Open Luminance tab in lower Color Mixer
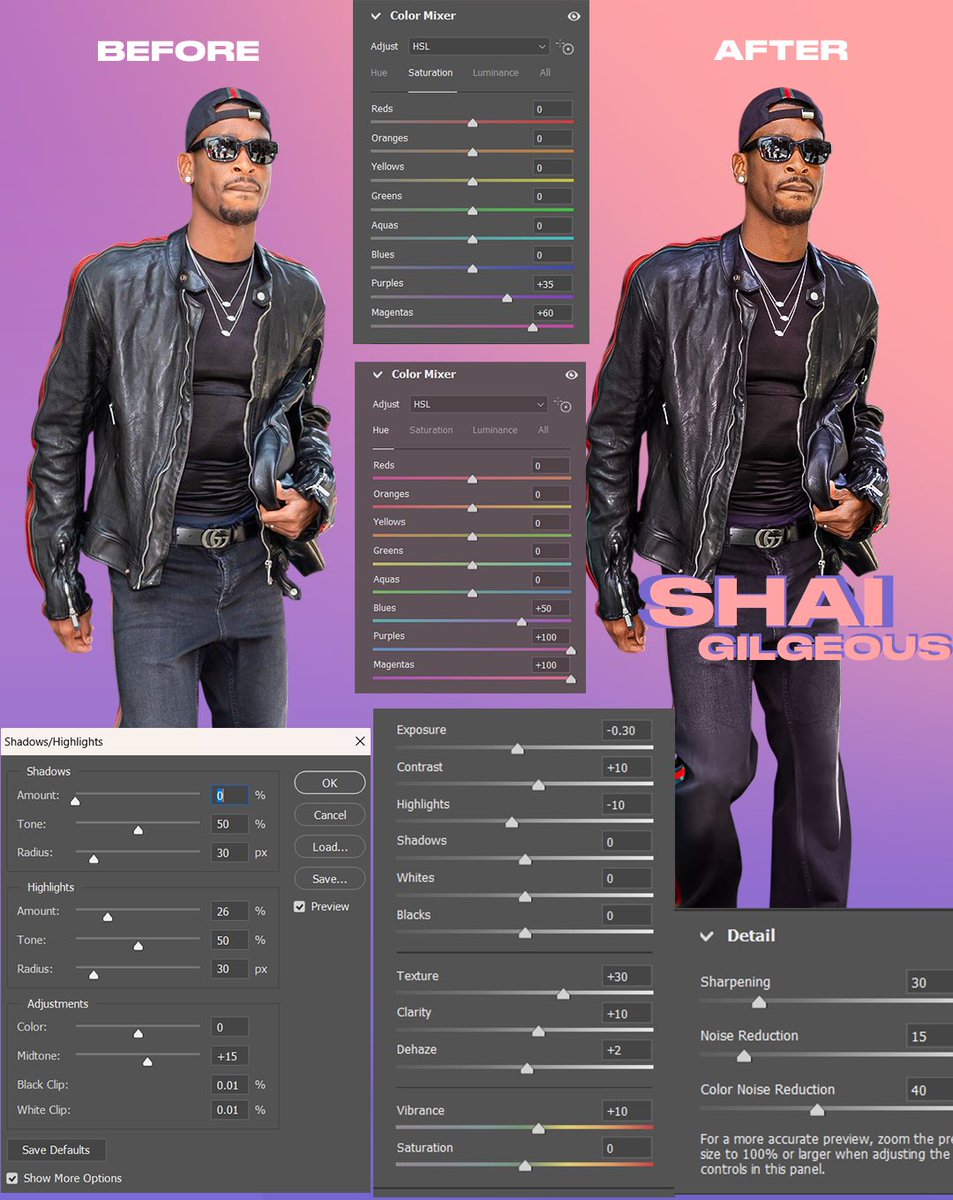 (495, 430)
